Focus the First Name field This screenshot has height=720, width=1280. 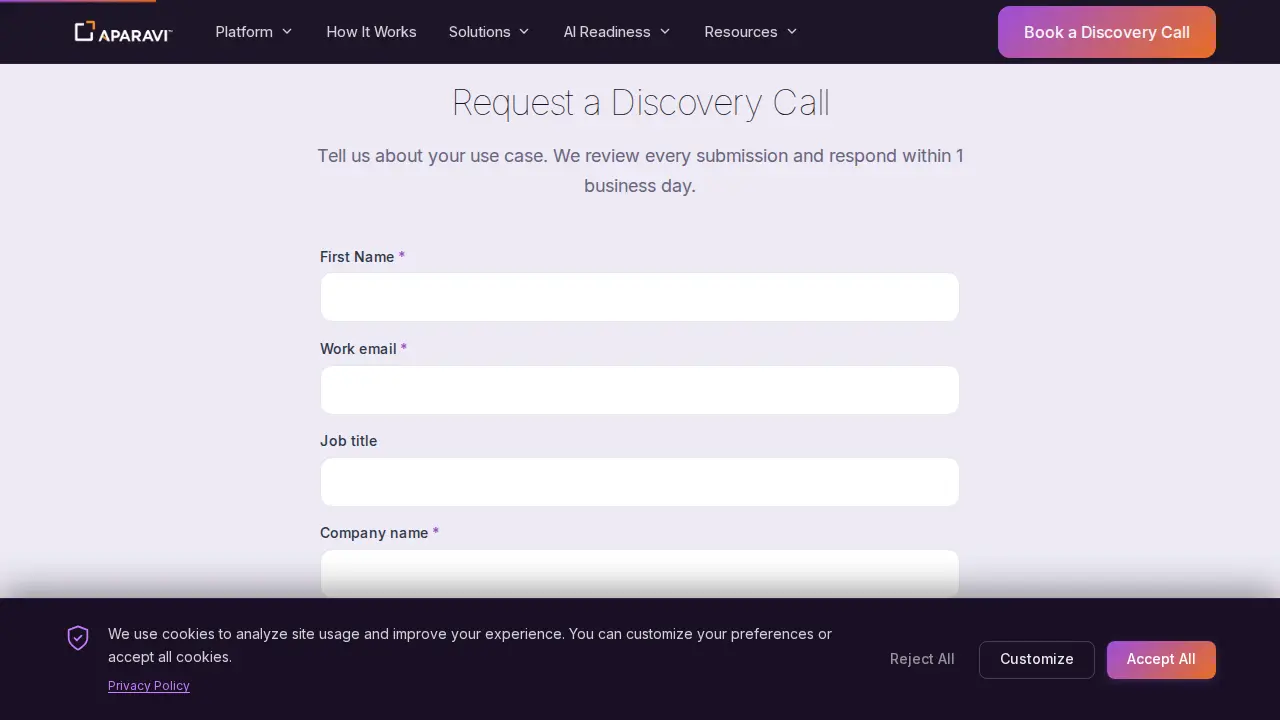point(640,297)
